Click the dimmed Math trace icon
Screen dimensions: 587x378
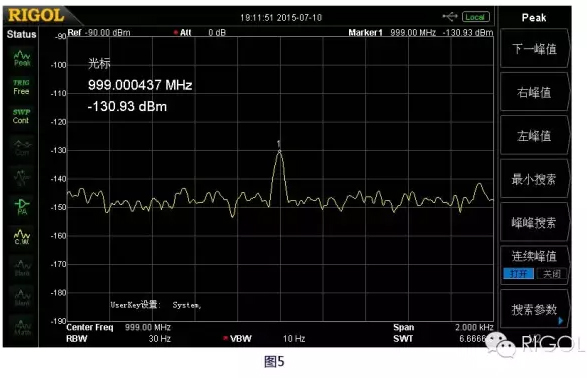22,327
